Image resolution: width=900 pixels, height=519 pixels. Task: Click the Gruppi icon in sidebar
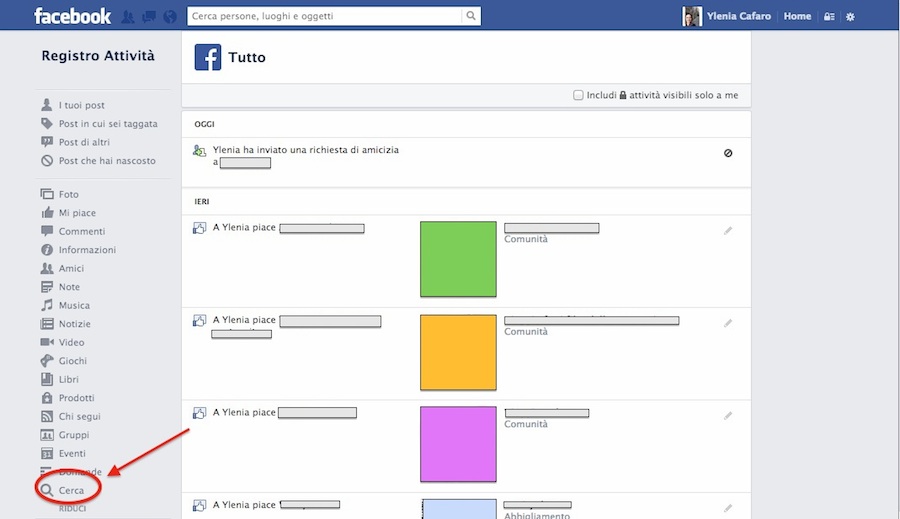pyautogui.click(x=47, y=435)
